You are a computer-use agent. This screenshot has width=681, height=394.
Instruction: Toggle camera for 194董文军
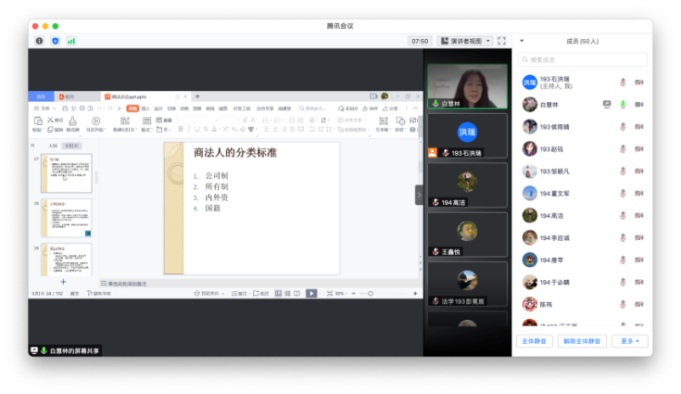[x=639, y=193]
